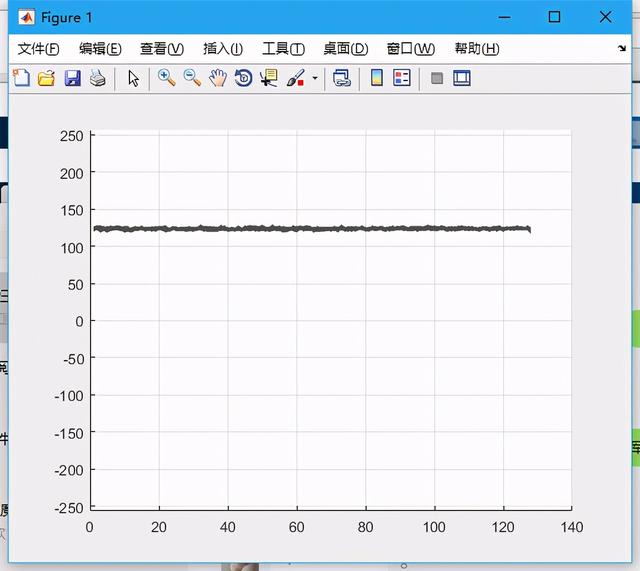Select the Pan hand tool
Screen dimensions: 640x571
point(218,78)
